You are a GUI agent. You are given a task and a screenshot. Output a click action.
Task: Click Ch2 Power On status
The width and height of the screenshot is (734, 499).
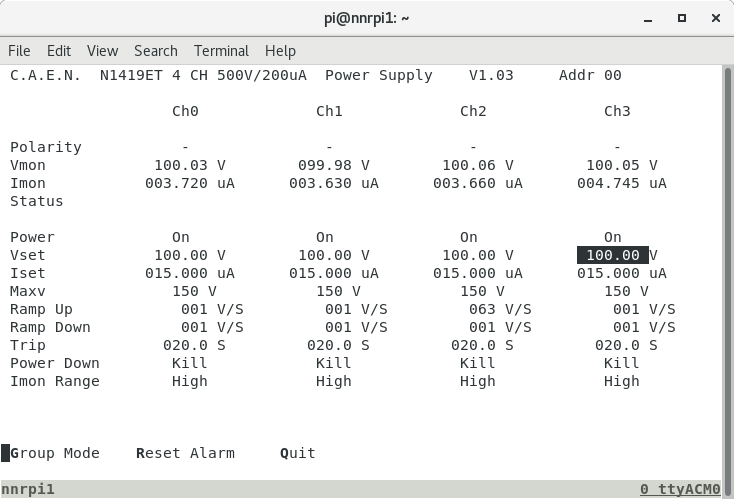click(469, 237)
